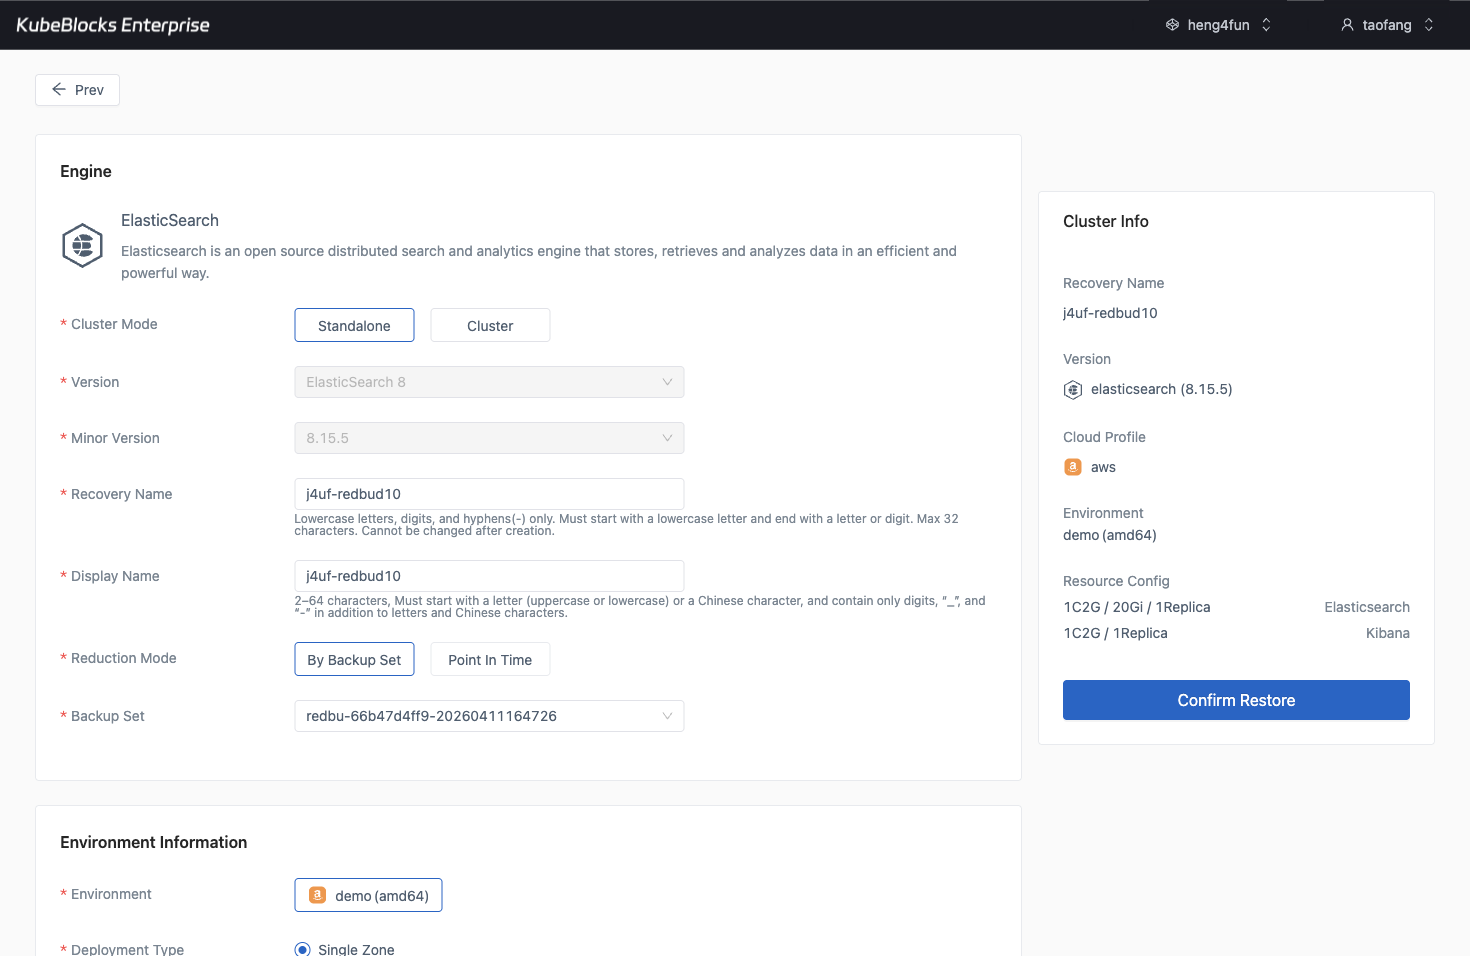Click the aws cloud profile text

[x=1103, y=467]
